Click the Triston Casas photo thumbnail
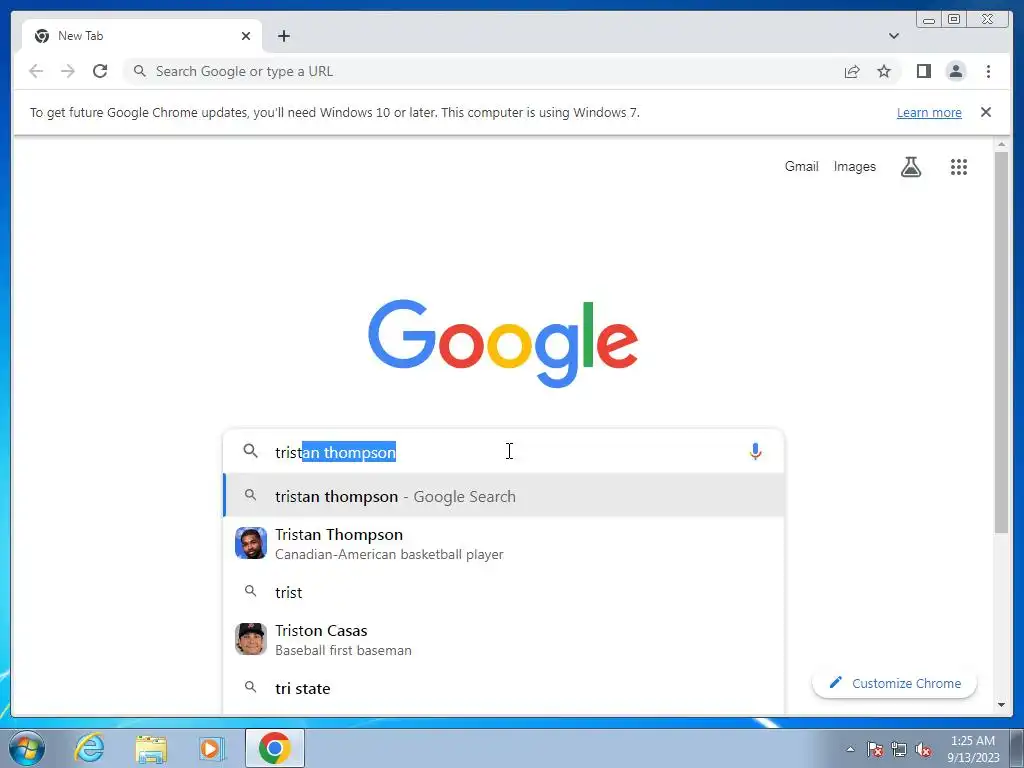This screenshot has width=1024, height=768. click(x=251, y=639)
